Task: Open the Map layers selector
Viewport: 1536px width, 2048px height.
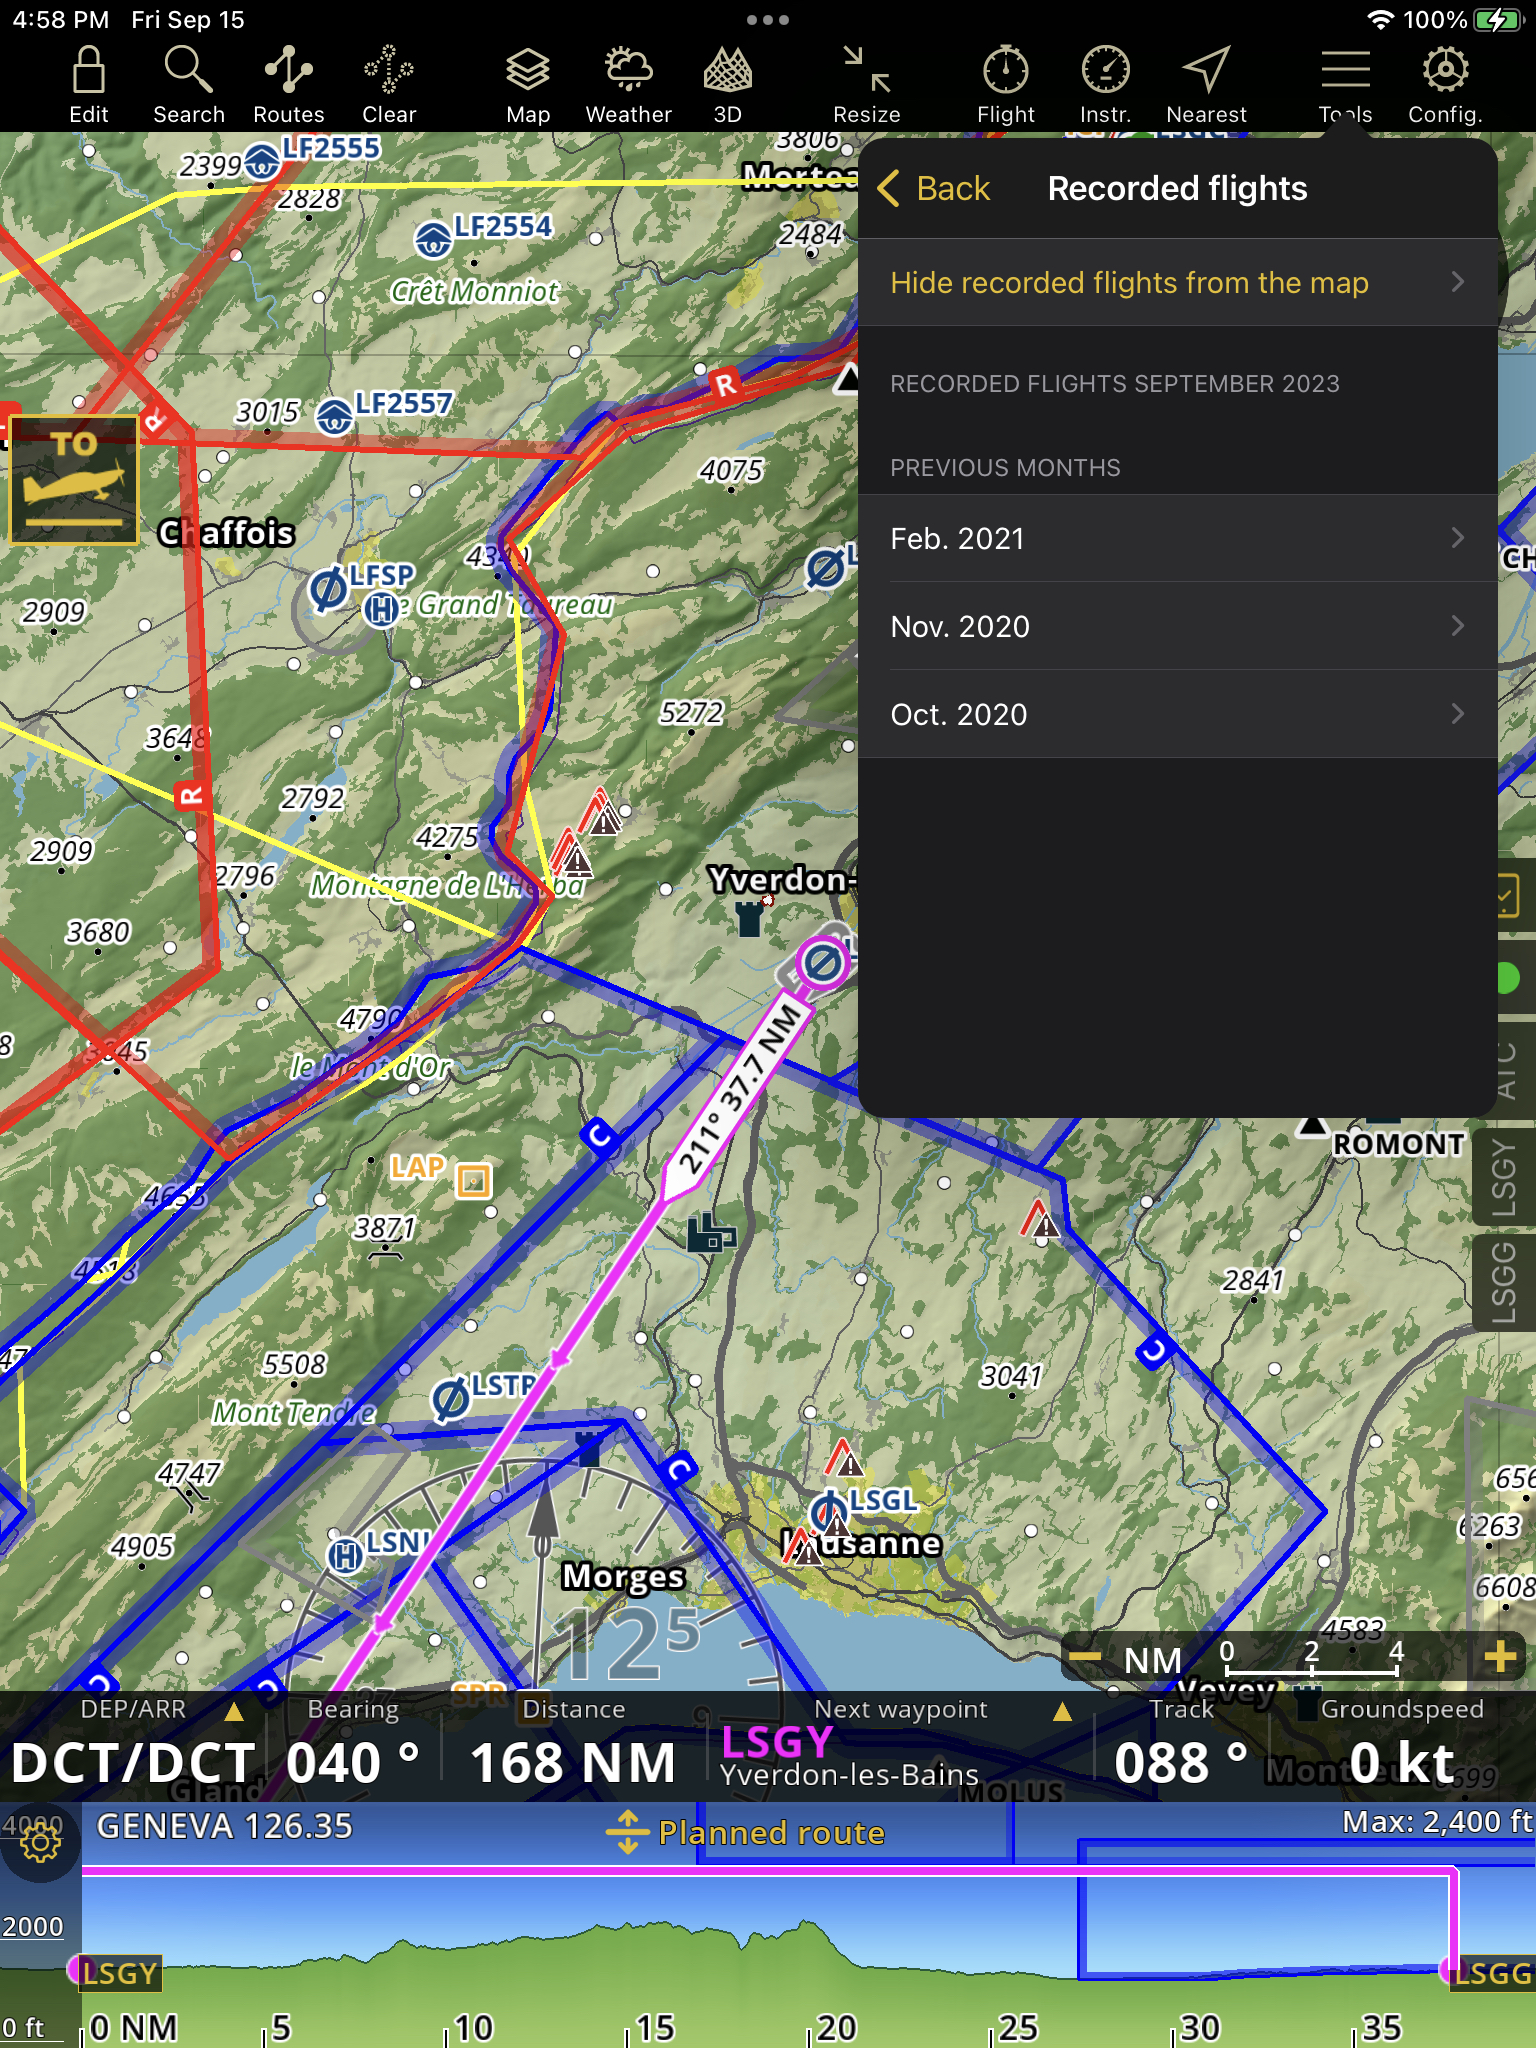Action: click(x=527, y=85)
